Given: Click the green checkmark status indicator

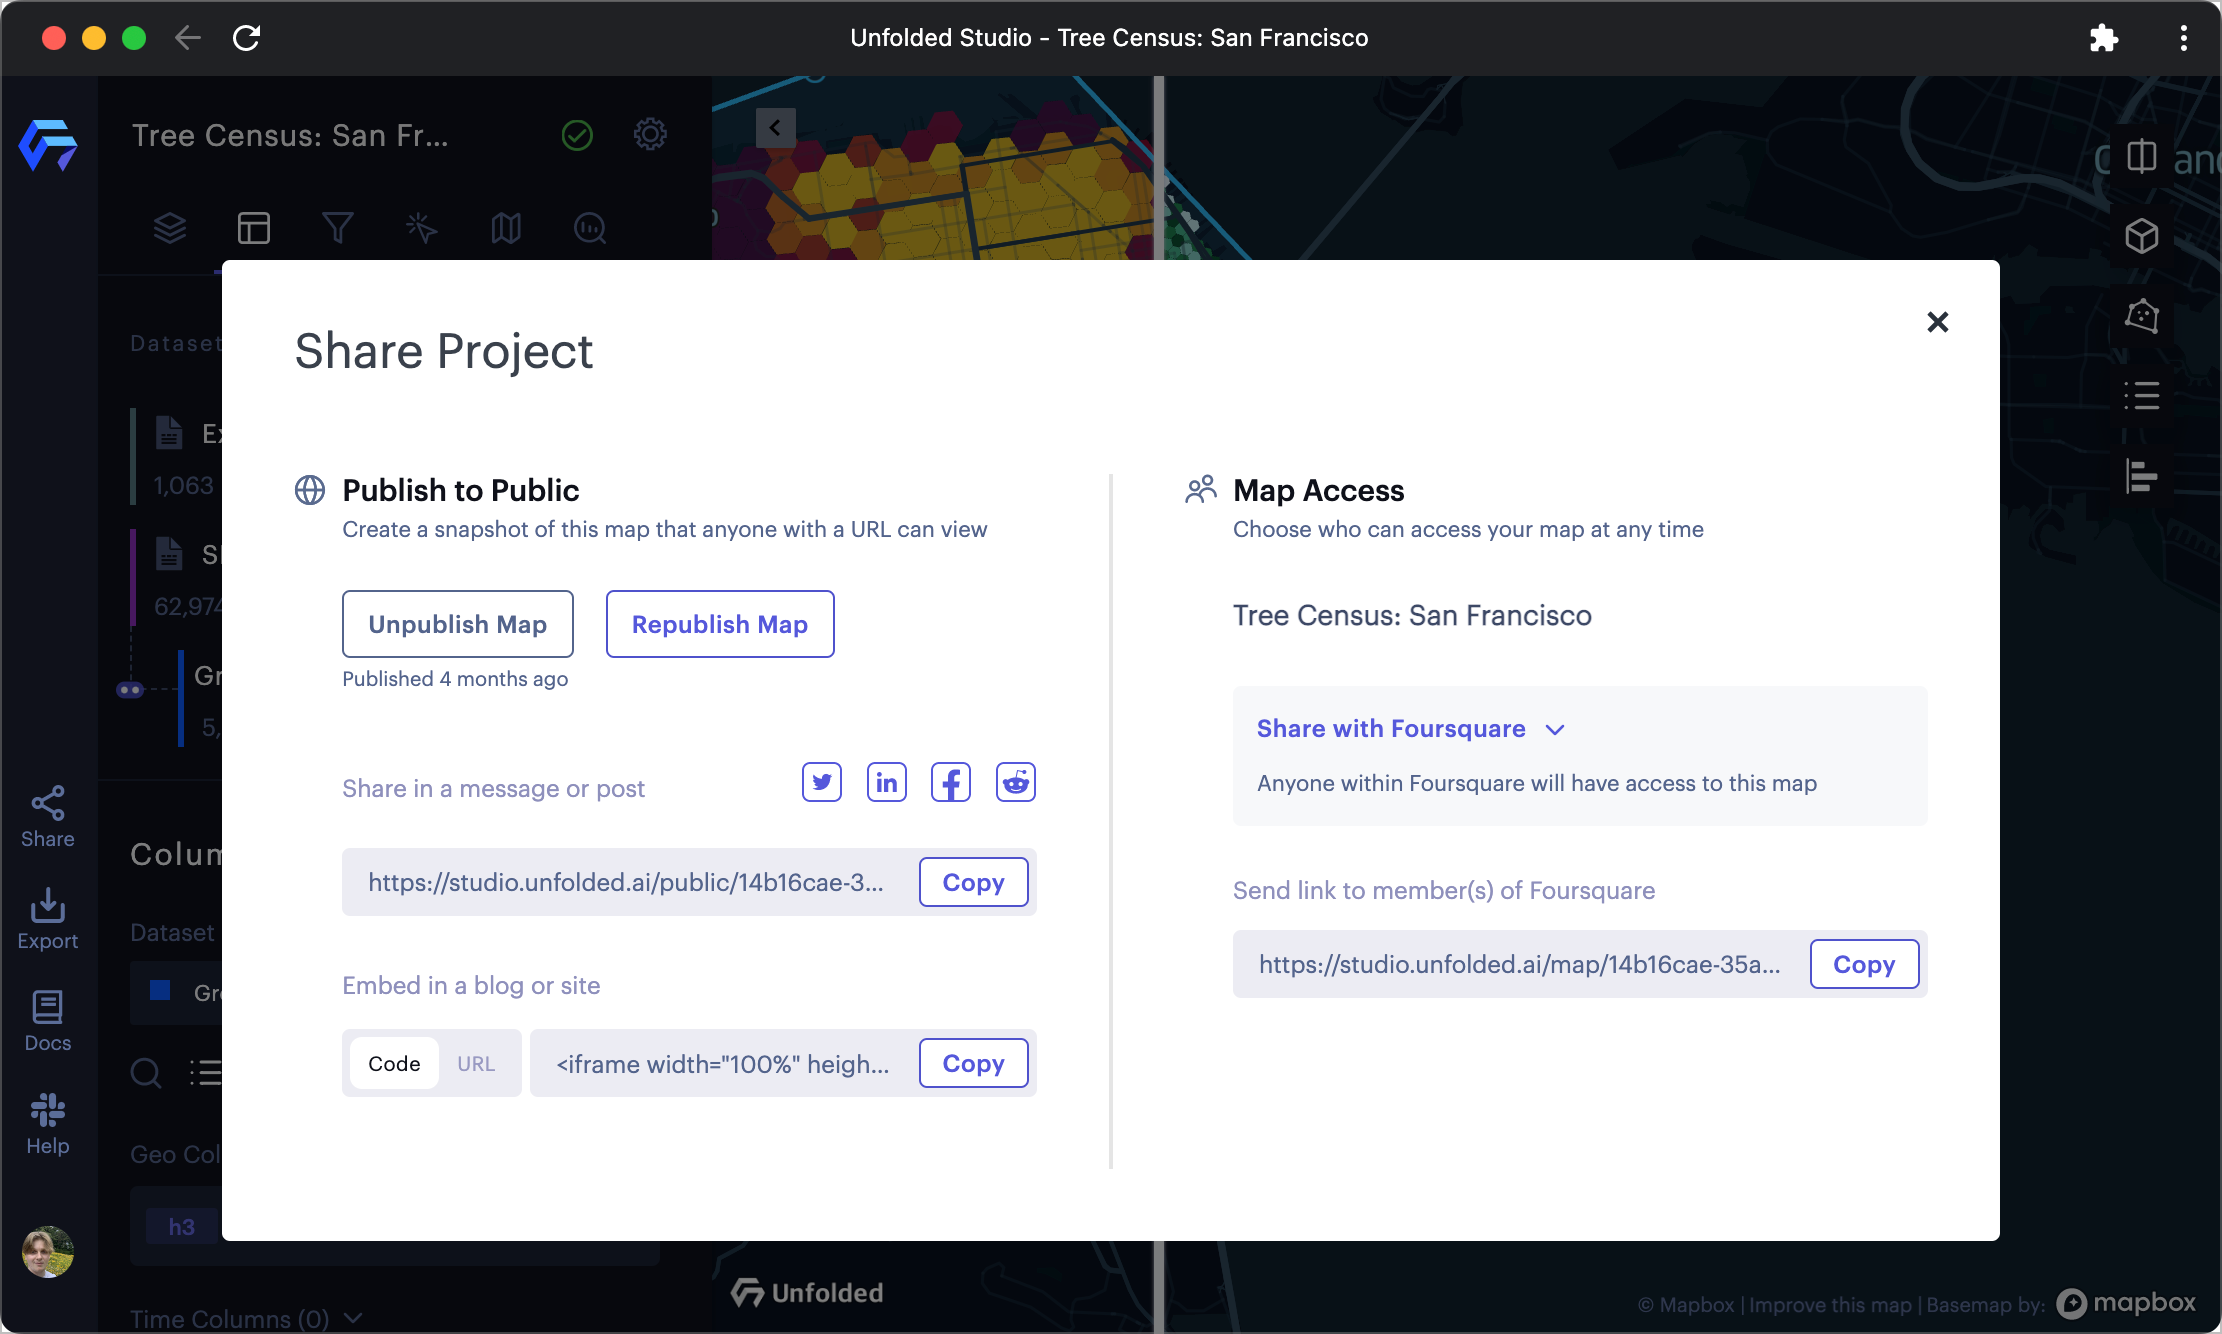Looking at the screenshot, I should (578, 135).
